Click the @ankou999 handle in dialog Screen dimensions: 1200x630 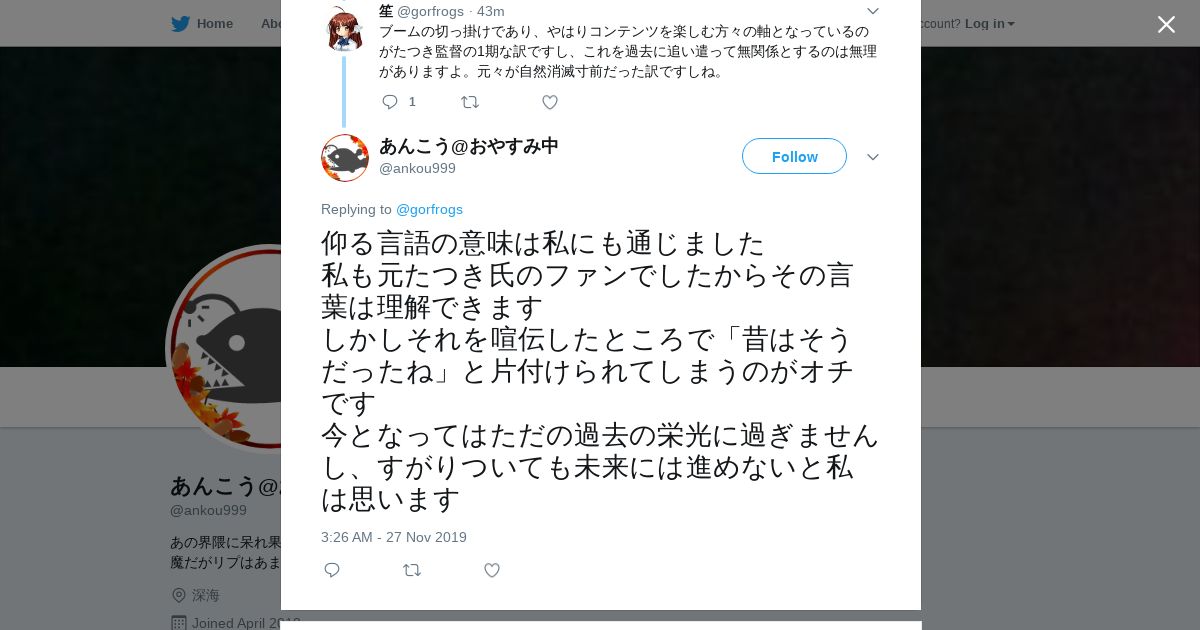tap(417, 168)
